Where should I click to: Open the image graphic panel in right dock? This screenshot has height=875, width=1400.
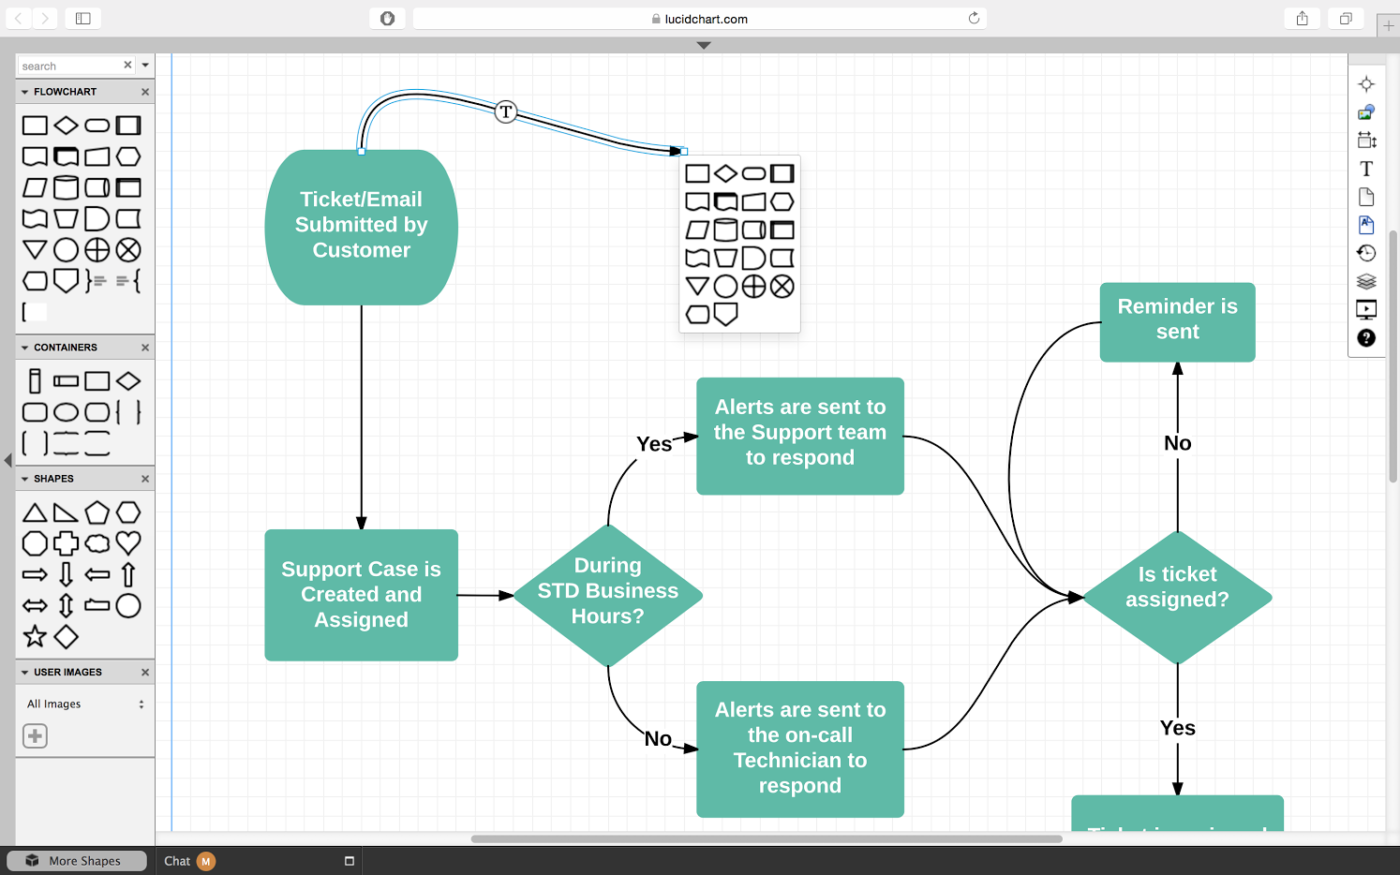click(1366, 112)
